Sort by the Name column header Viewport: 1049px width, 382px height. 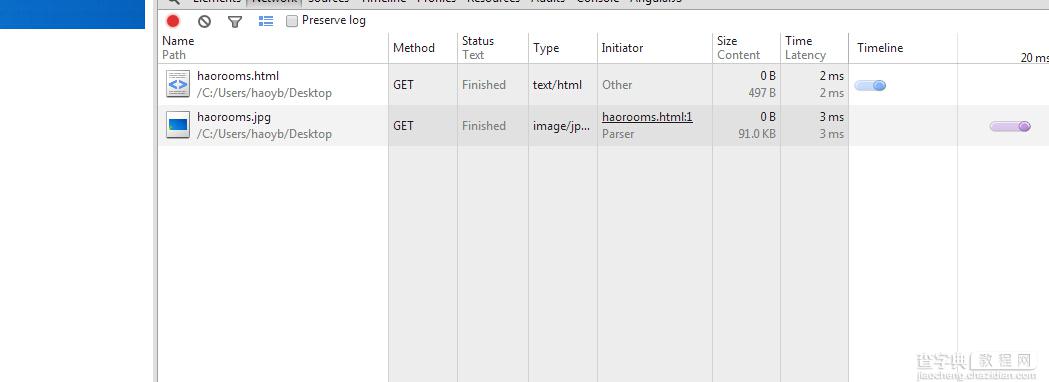point(178,41)
